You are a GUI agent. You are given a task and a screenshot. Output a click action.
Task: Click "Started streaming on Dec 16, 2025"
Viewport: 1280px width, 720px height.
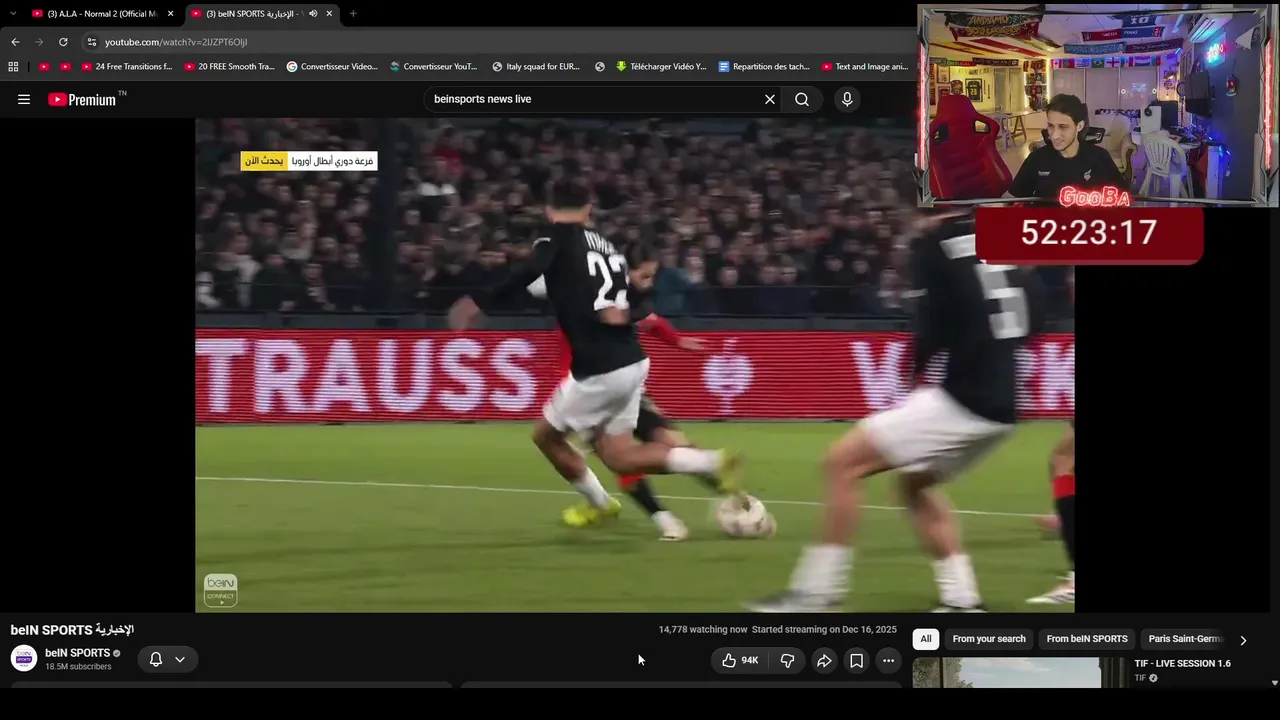(824, 630)
